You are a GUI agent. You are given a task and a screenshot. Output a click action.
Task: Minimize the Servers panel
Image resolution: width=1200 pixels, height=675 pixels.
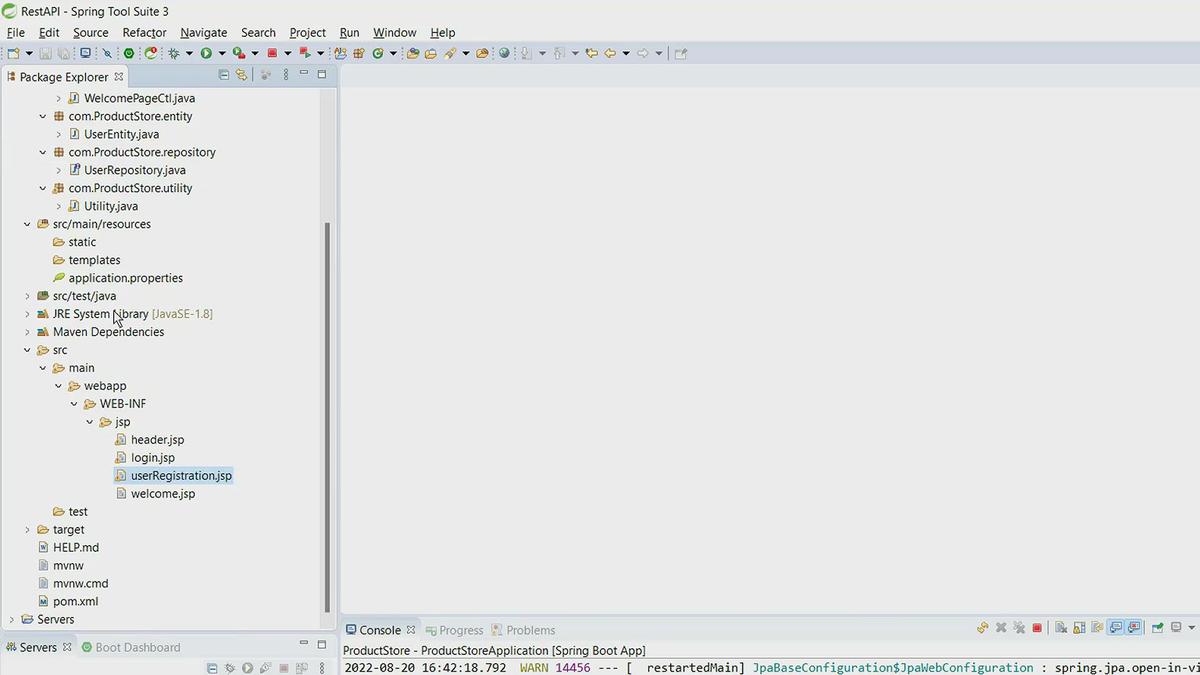click(304, 644)
